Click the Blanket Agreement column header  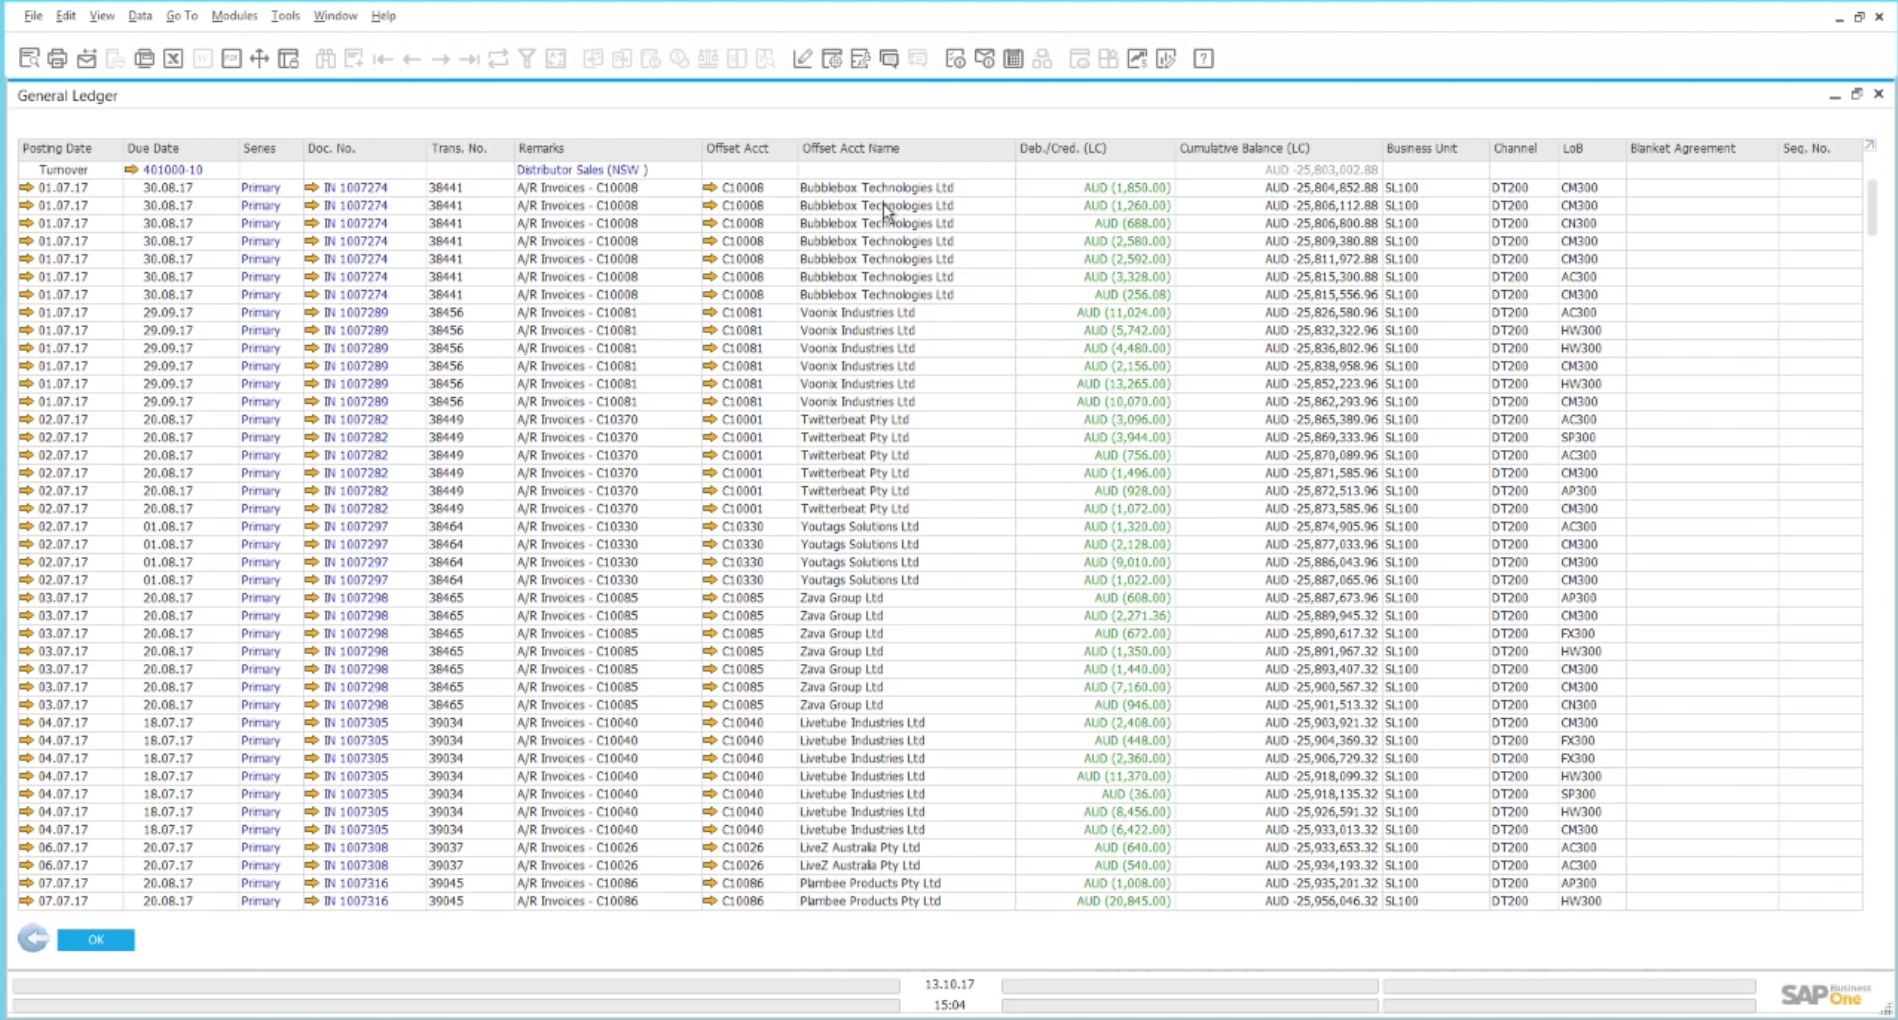pyautogui.click(x=1702, y=148)
